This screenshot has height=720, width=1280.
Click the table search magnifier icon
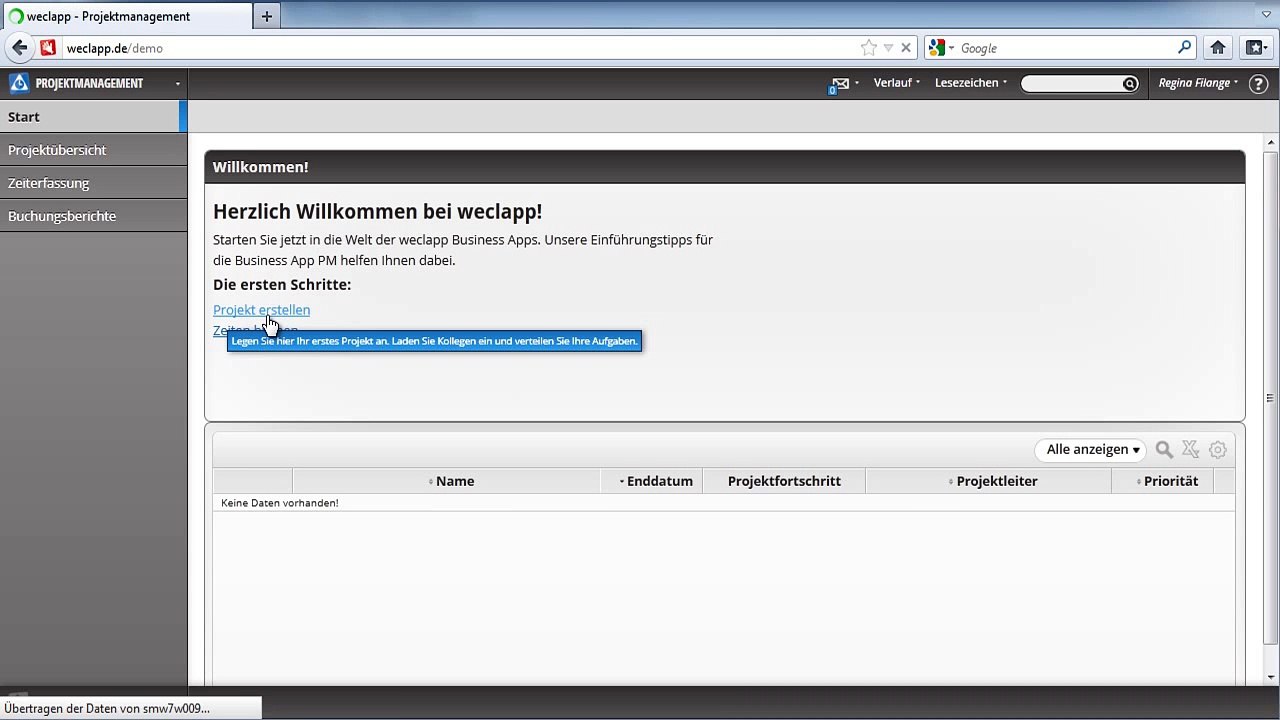[1164, 450]
